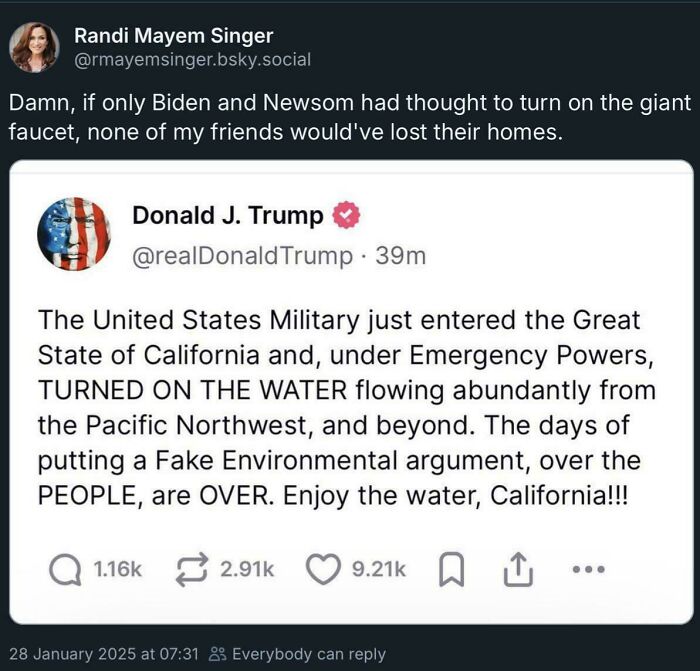Click the share upload icon
Image resolution: width=700 pixels, height=671 pixels.
point(517,569)
